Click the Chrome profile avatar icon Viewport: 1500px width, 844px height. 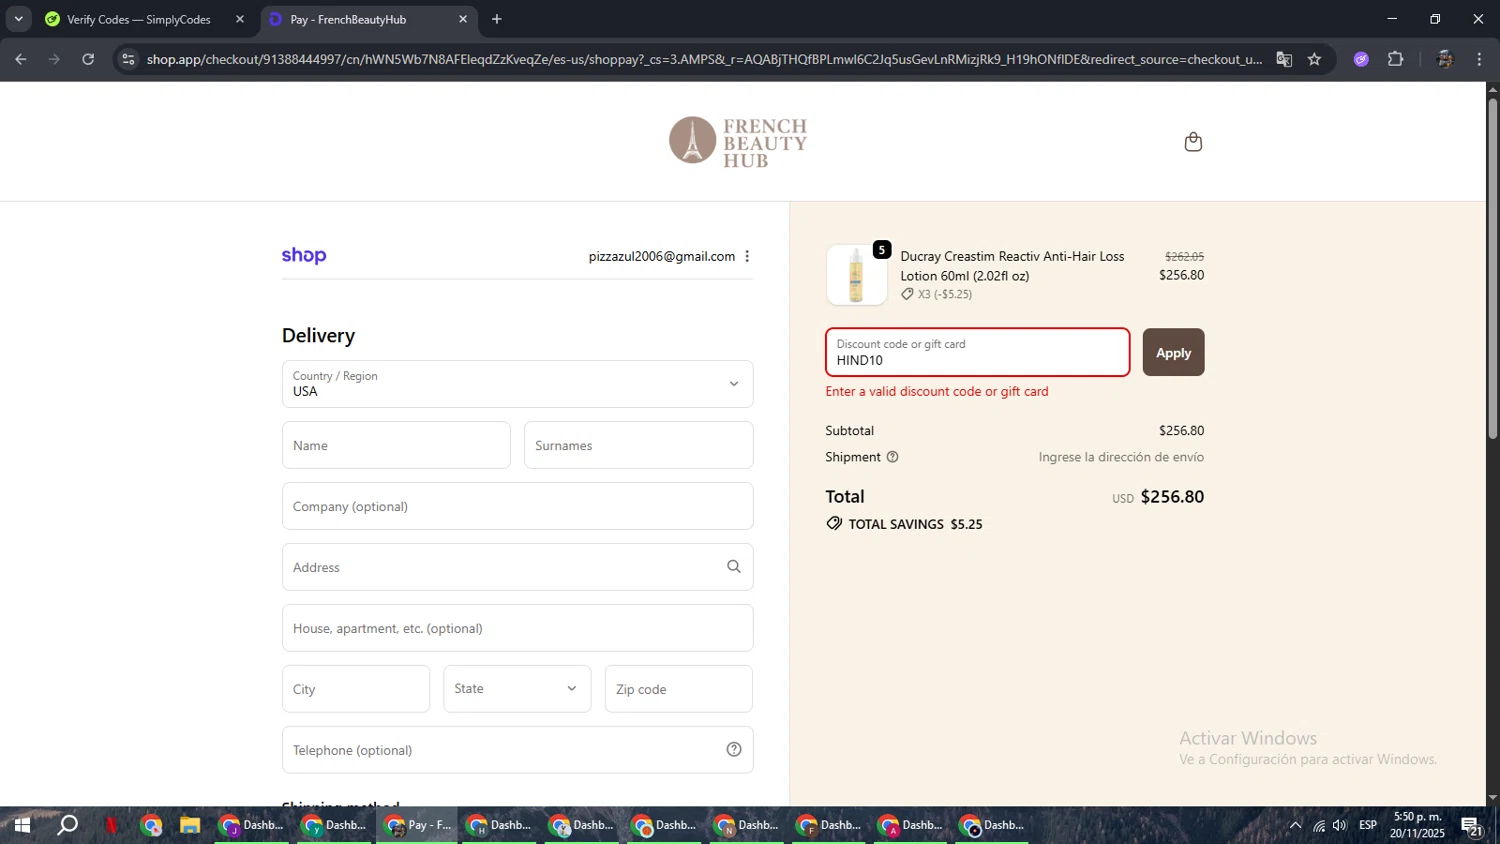point(1444,59)
